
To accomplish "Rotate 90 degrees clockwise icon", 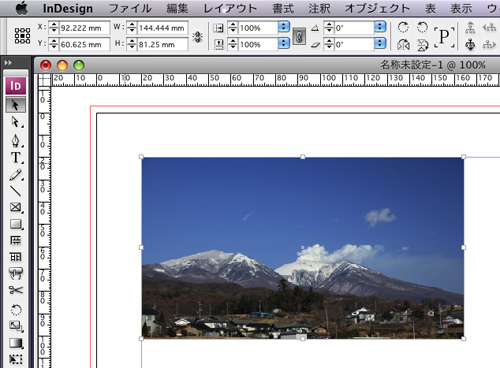I will [403, 27].
